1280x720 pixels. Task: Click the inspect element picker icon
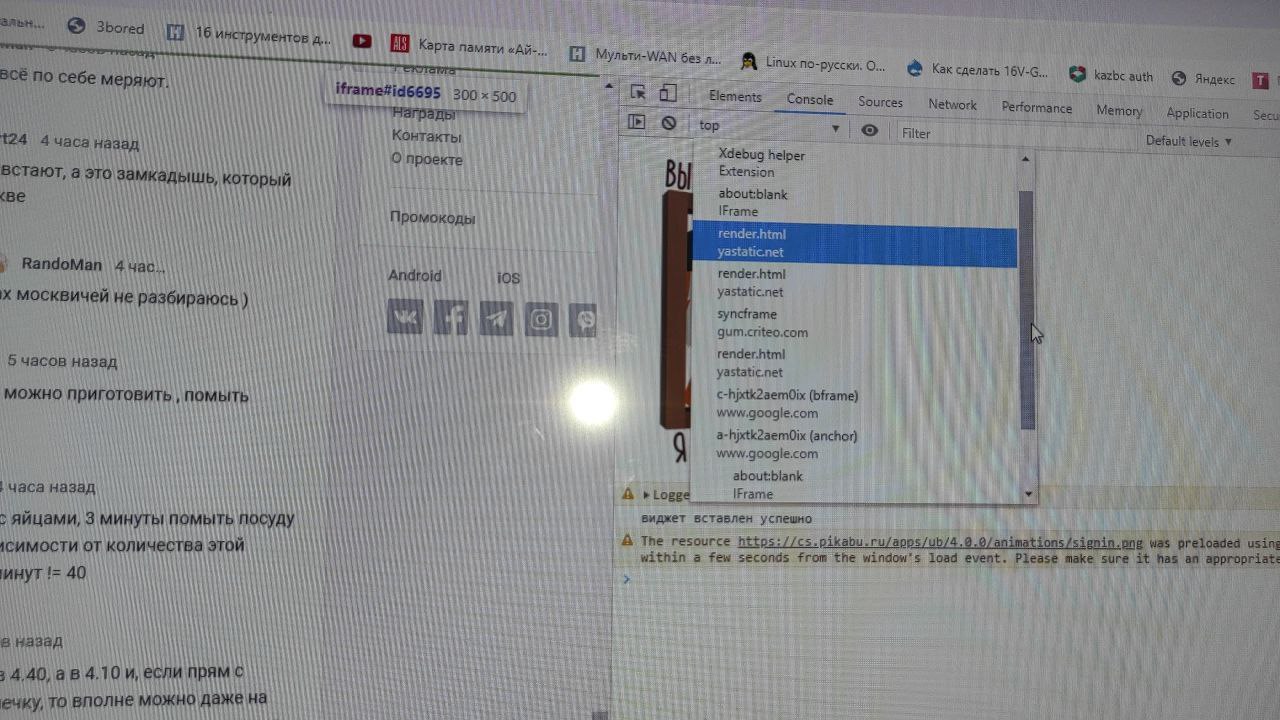coord(637,93)
